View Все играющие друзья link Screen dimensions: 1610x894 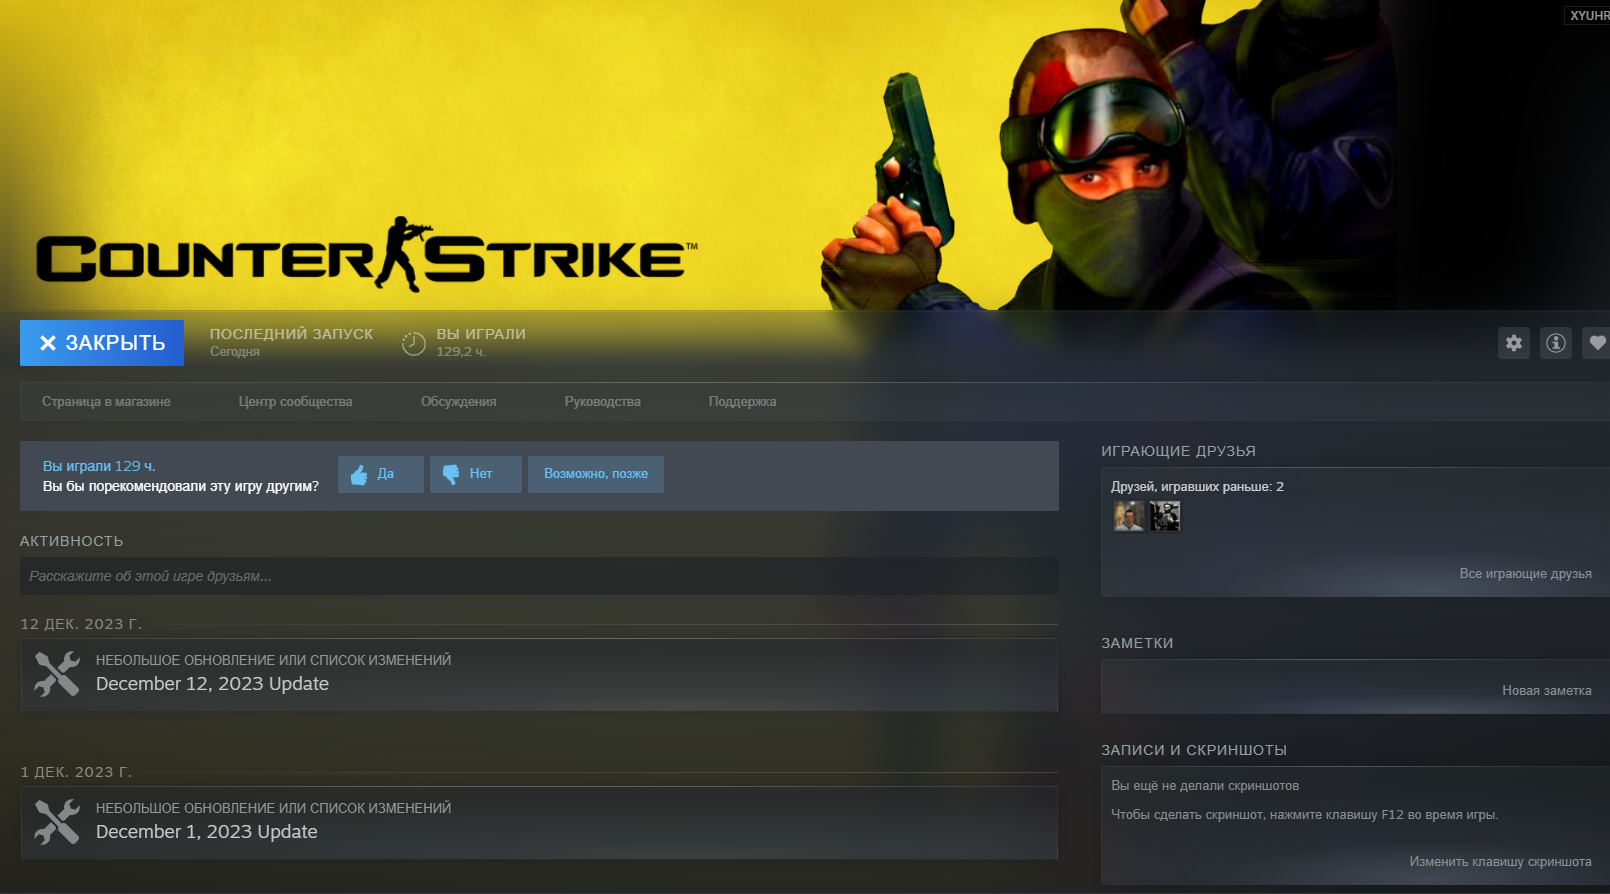click(x=1525, y=574)
